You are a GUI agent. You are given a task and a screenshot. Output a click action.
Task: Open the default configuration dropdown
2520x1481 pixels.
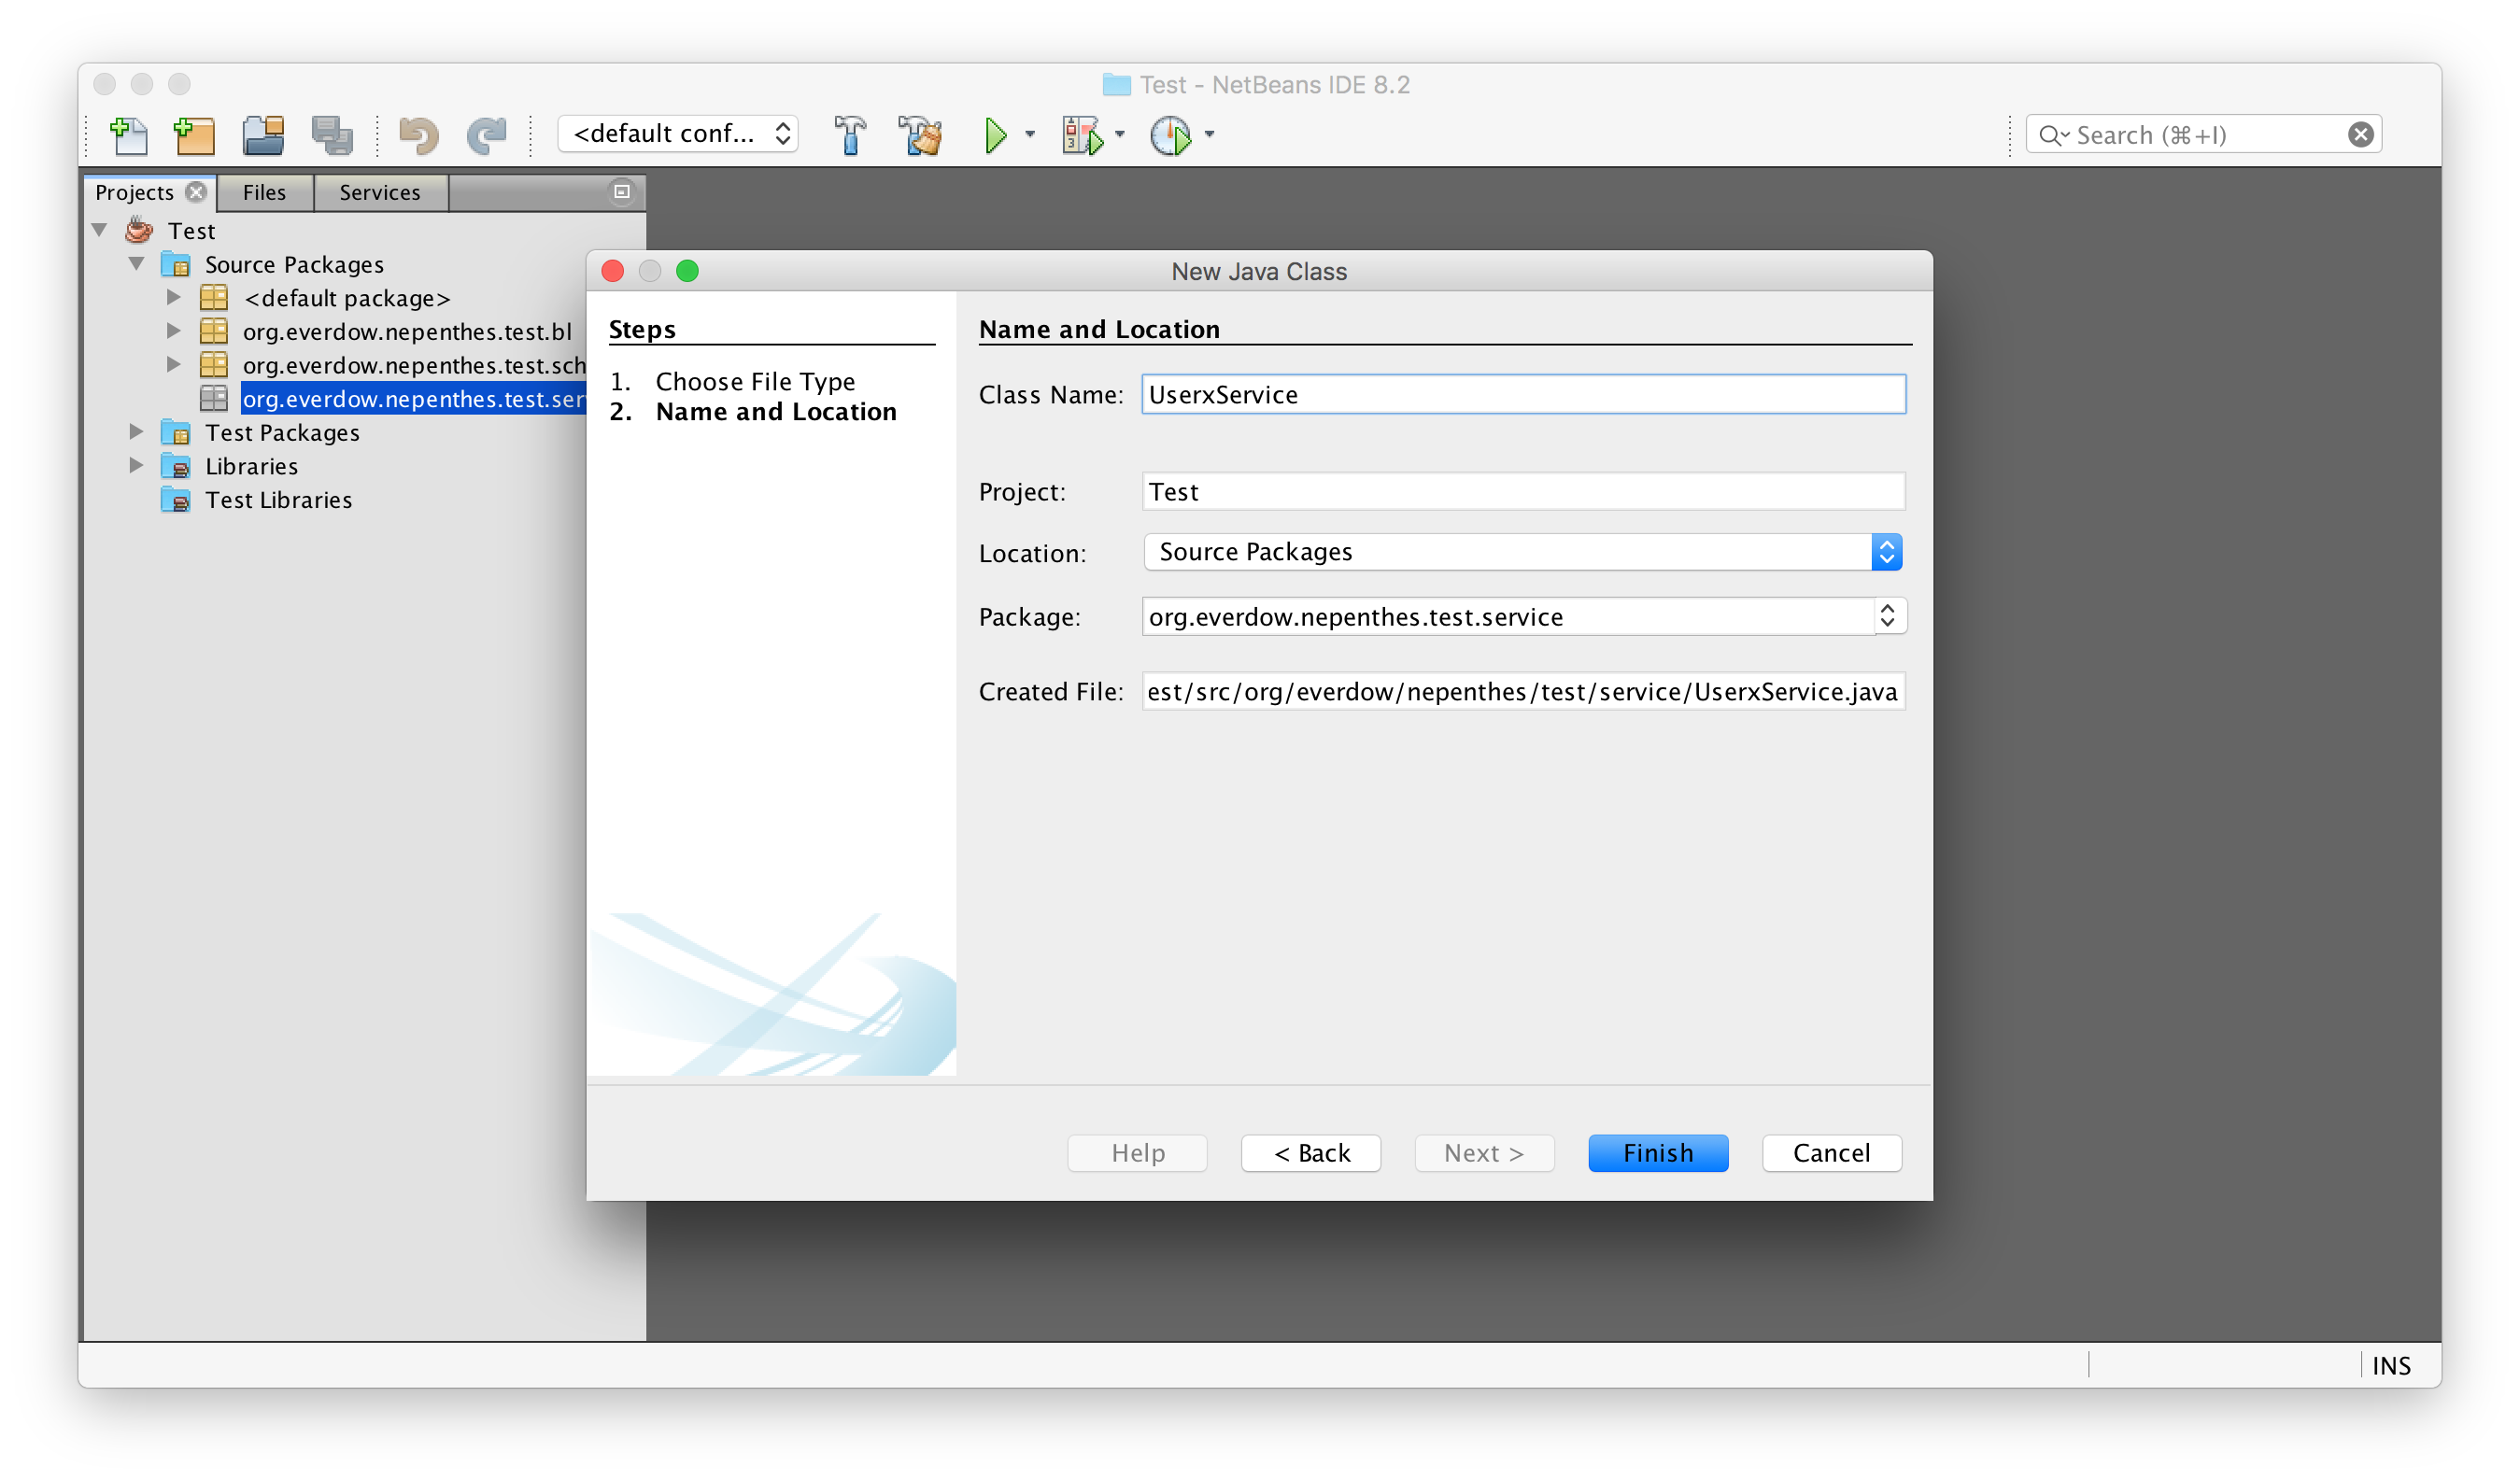pos(678,134)
